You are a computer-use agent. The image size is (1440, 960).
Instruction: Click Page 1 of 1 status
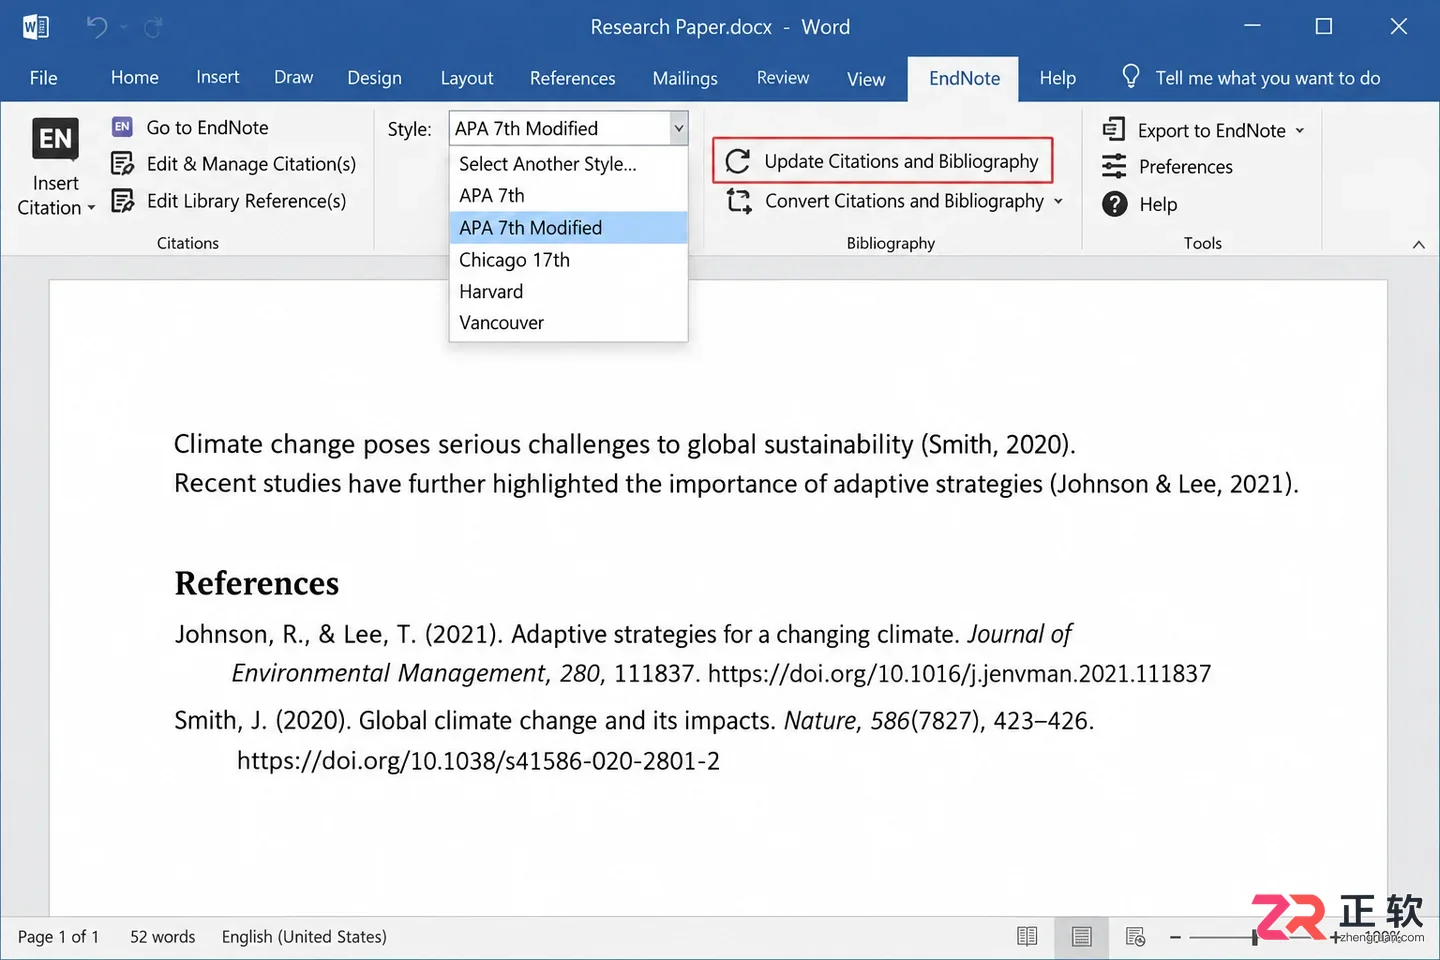tap(58, 937)
